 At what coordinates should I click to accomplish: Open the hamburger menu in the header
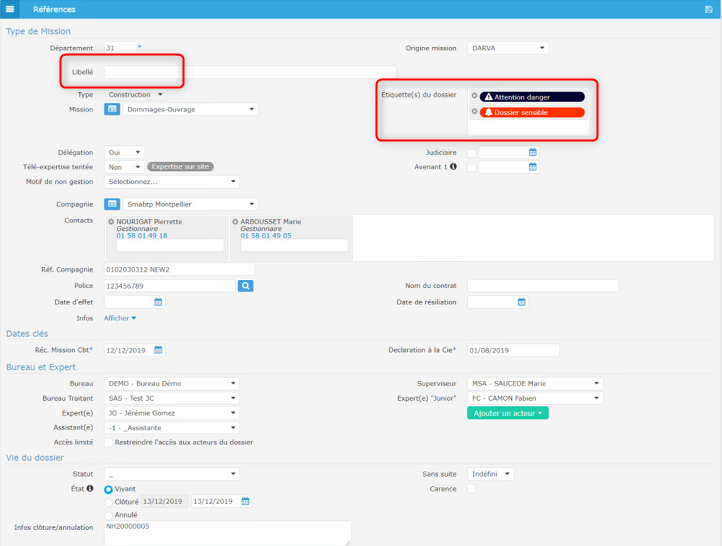[11, 9]
